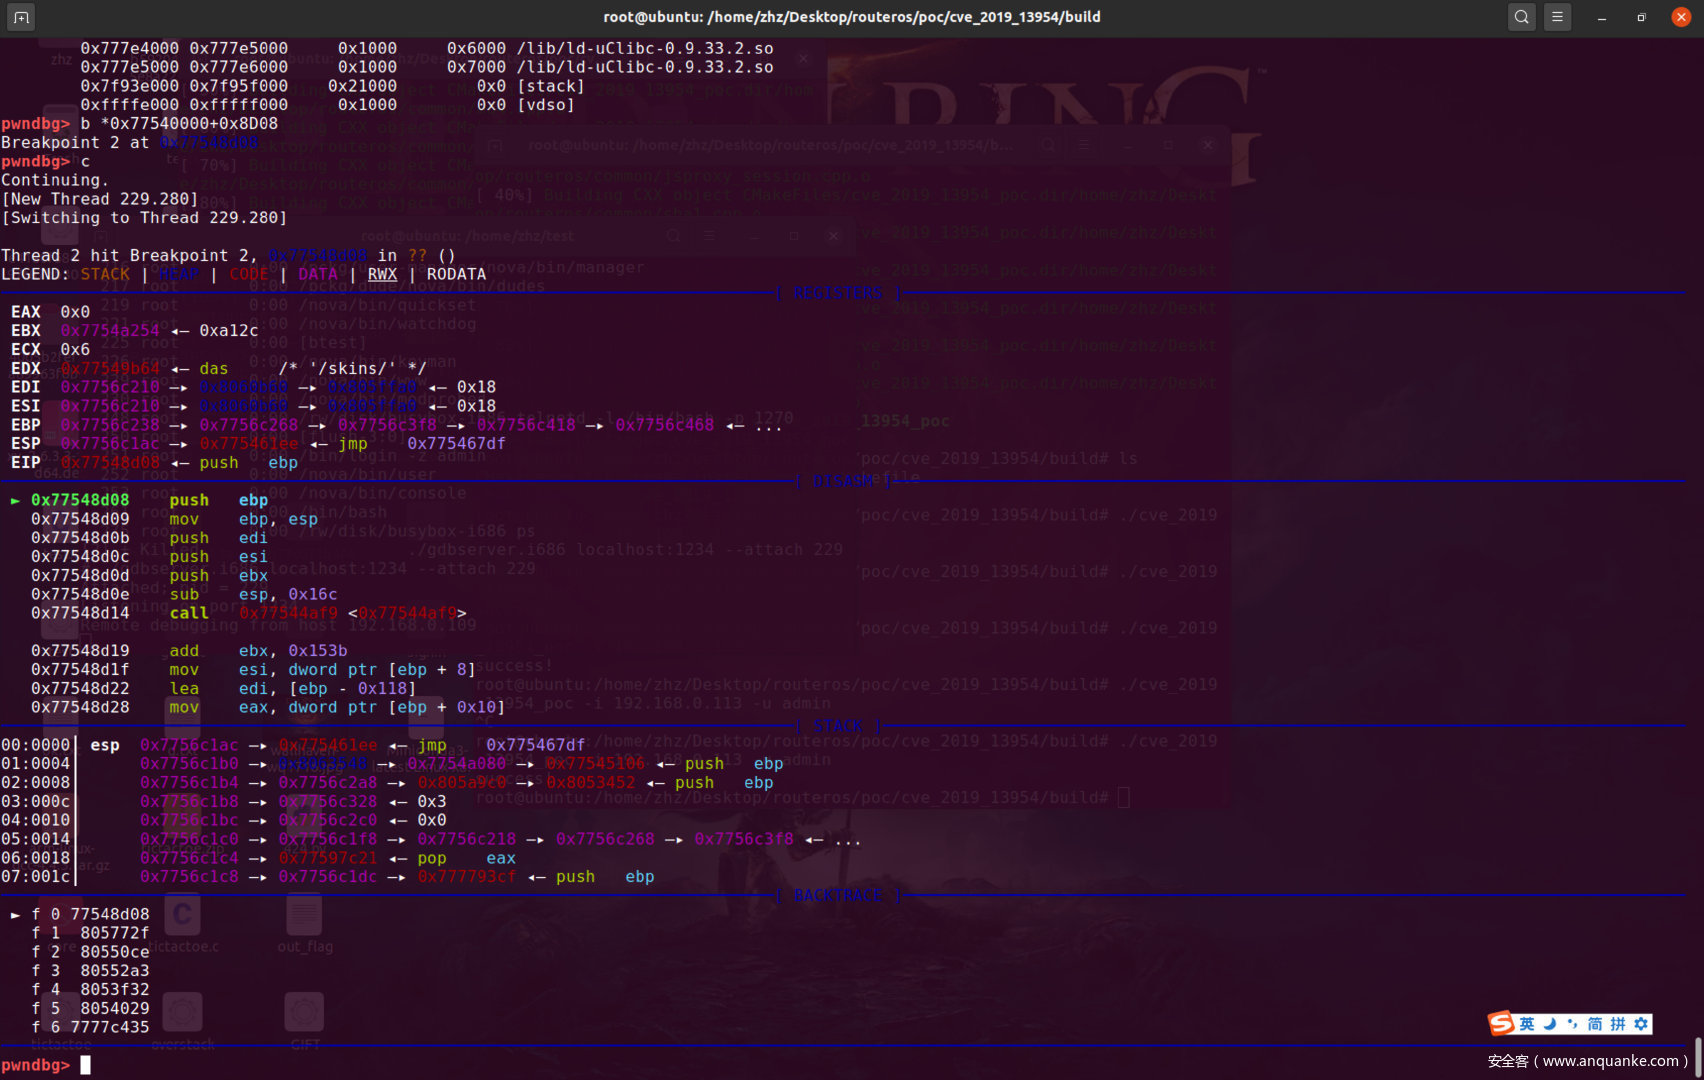Click the pwndbg prompt cursor at bottom

[x=86, y=1065]
